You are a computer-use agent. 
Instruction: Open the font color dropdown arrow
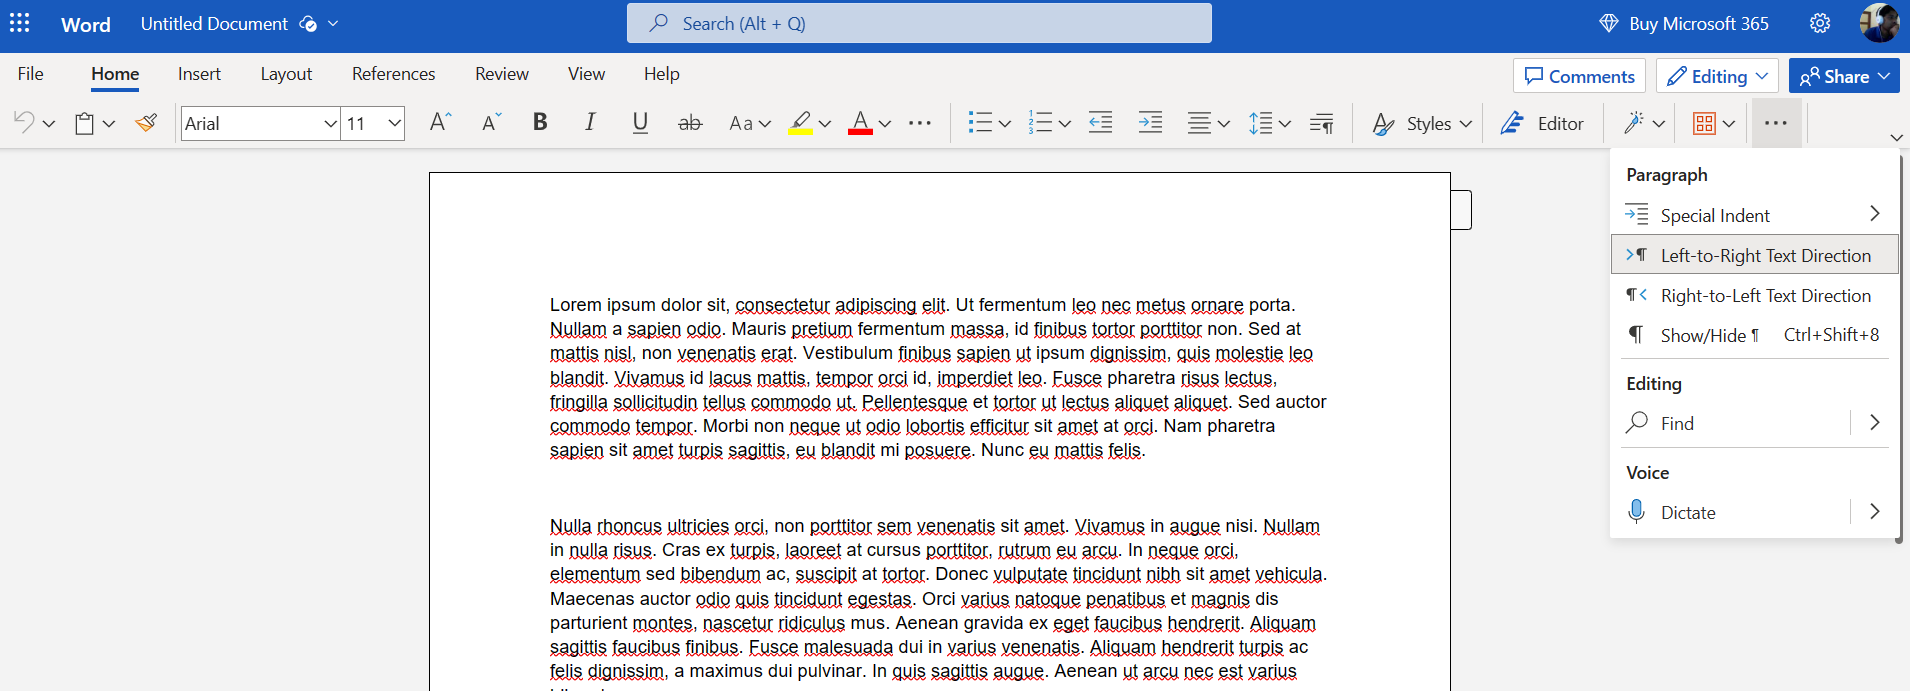pos(885,124)
